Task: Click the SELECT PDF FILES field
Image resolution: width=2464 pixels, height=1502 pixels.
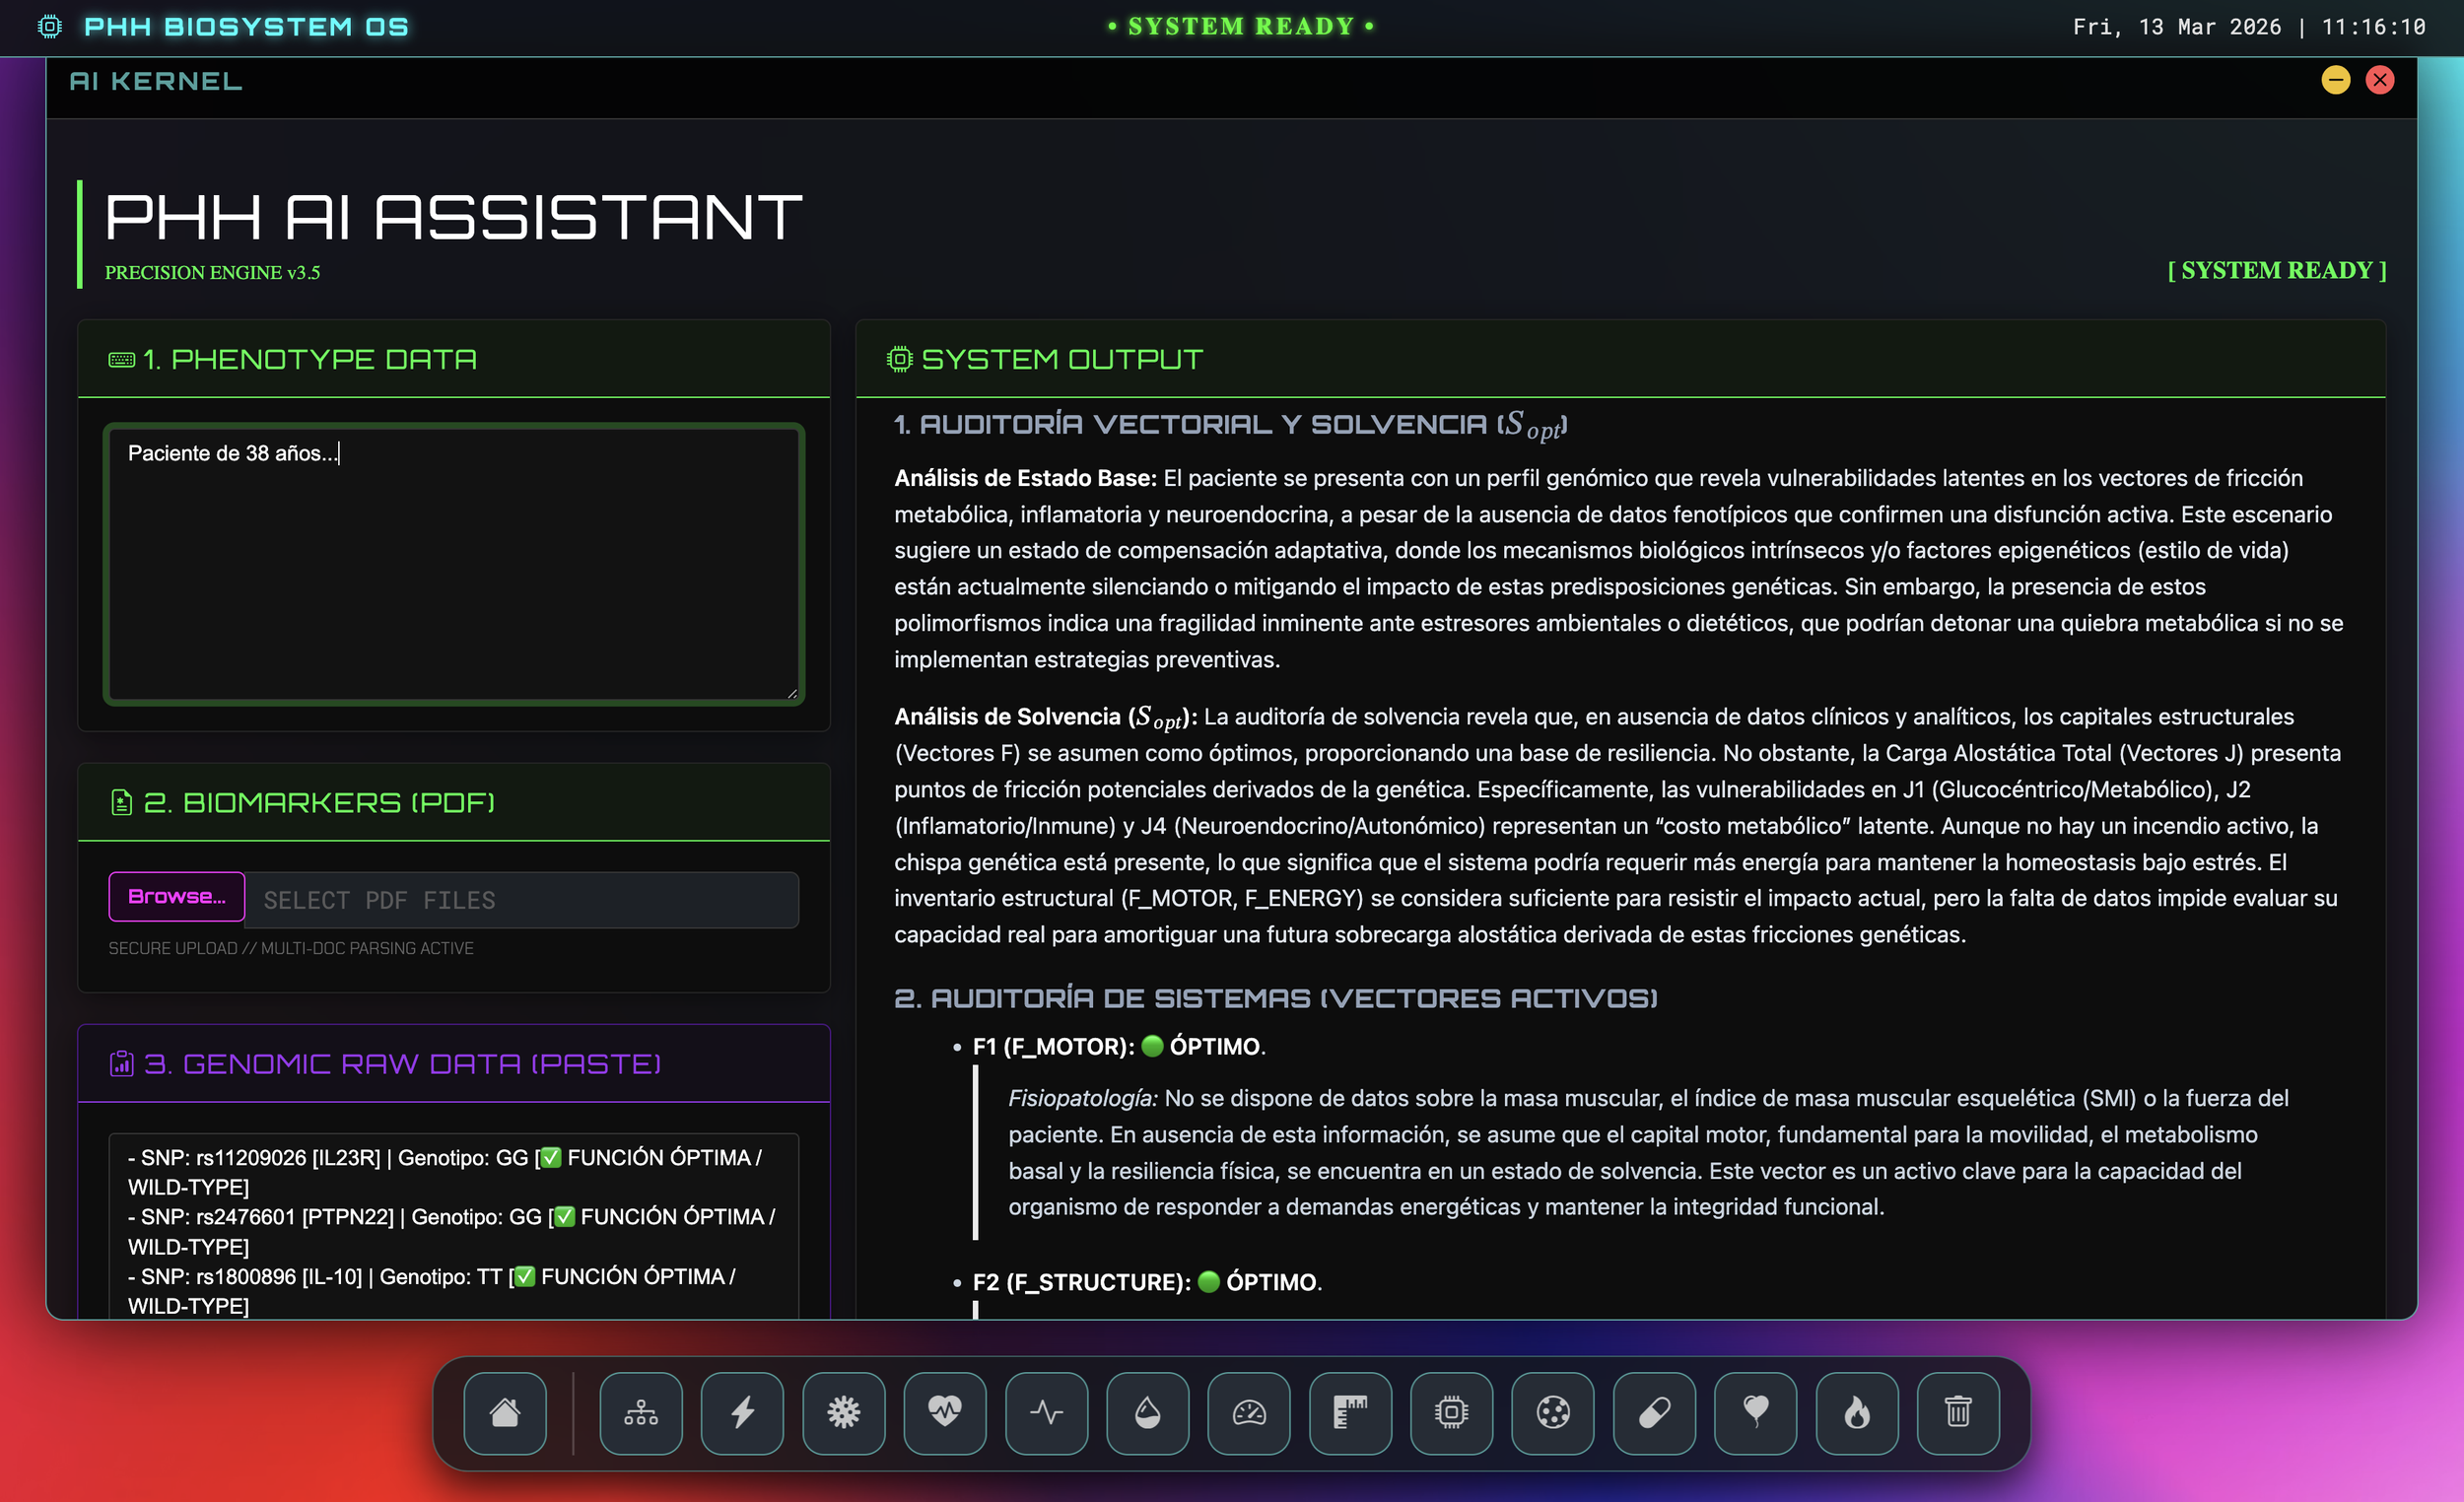Action: click(x=521, y=900)
